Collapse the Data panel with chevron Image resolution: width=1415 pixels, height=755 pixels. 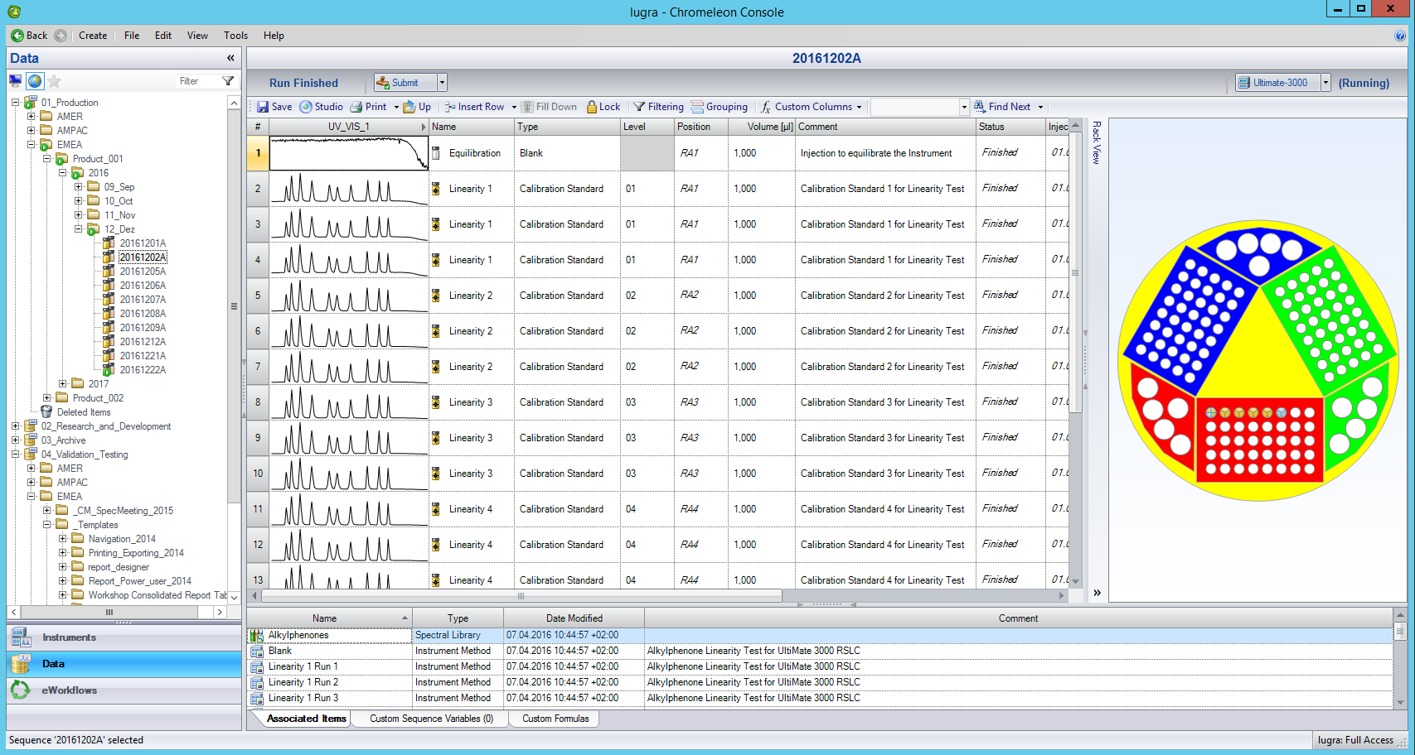[x=231, y=58]
